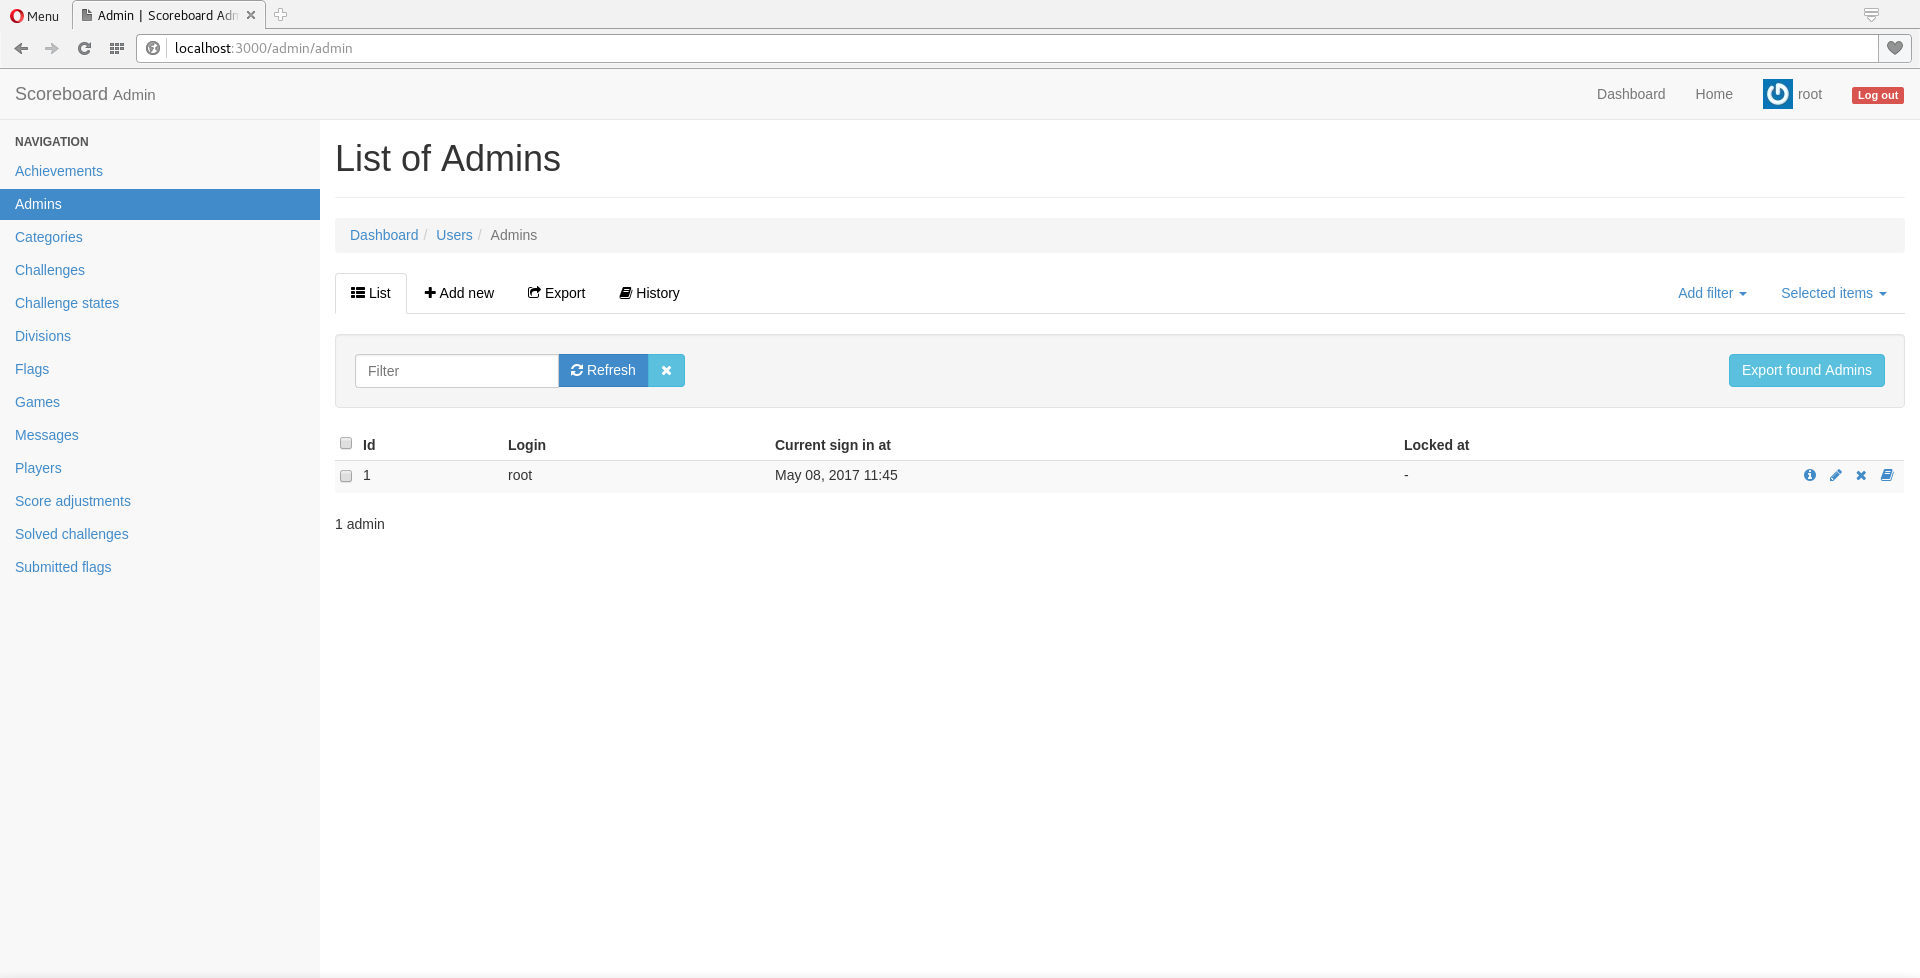
Task: Open the Players section in navigation
Action: click(38, 468)
